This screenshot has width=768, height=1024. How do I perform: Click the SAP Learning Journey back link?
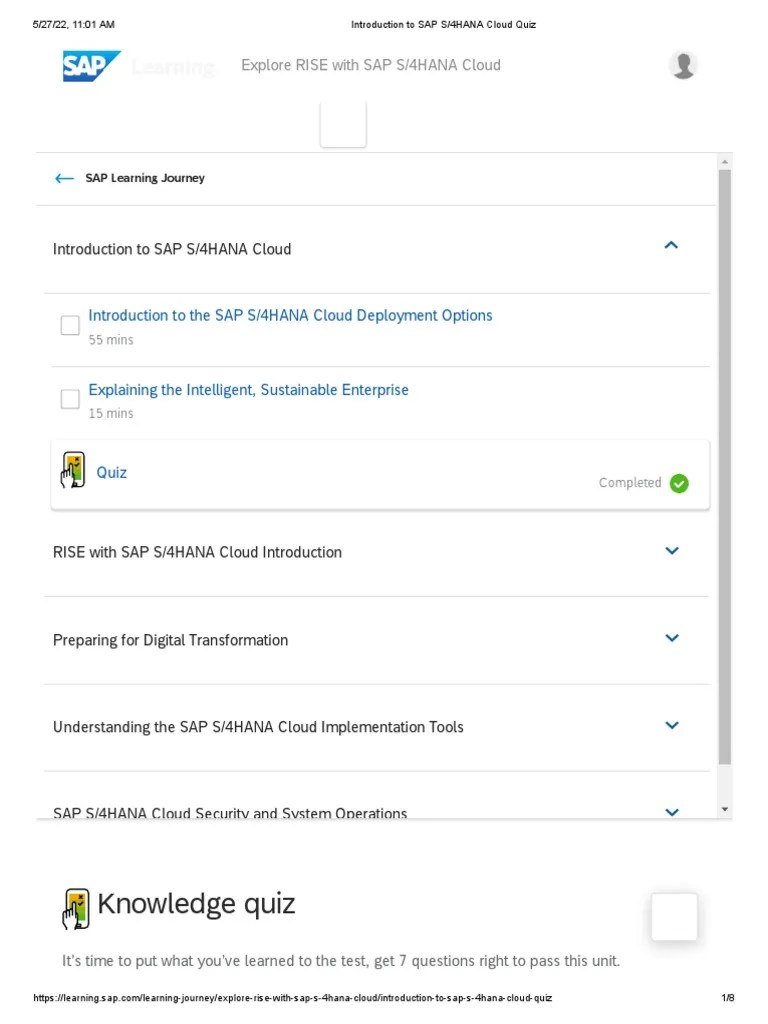145,178
